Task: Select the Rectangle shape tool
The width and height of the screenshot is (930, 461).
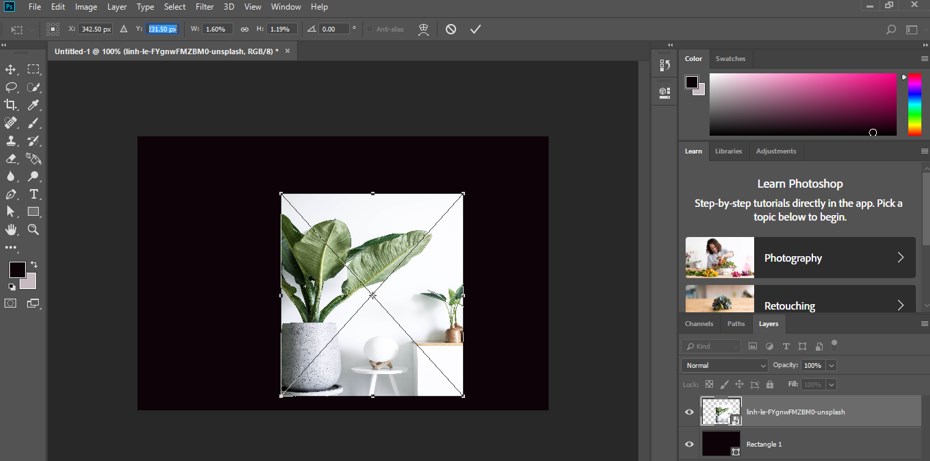Action: pos(34,212)
